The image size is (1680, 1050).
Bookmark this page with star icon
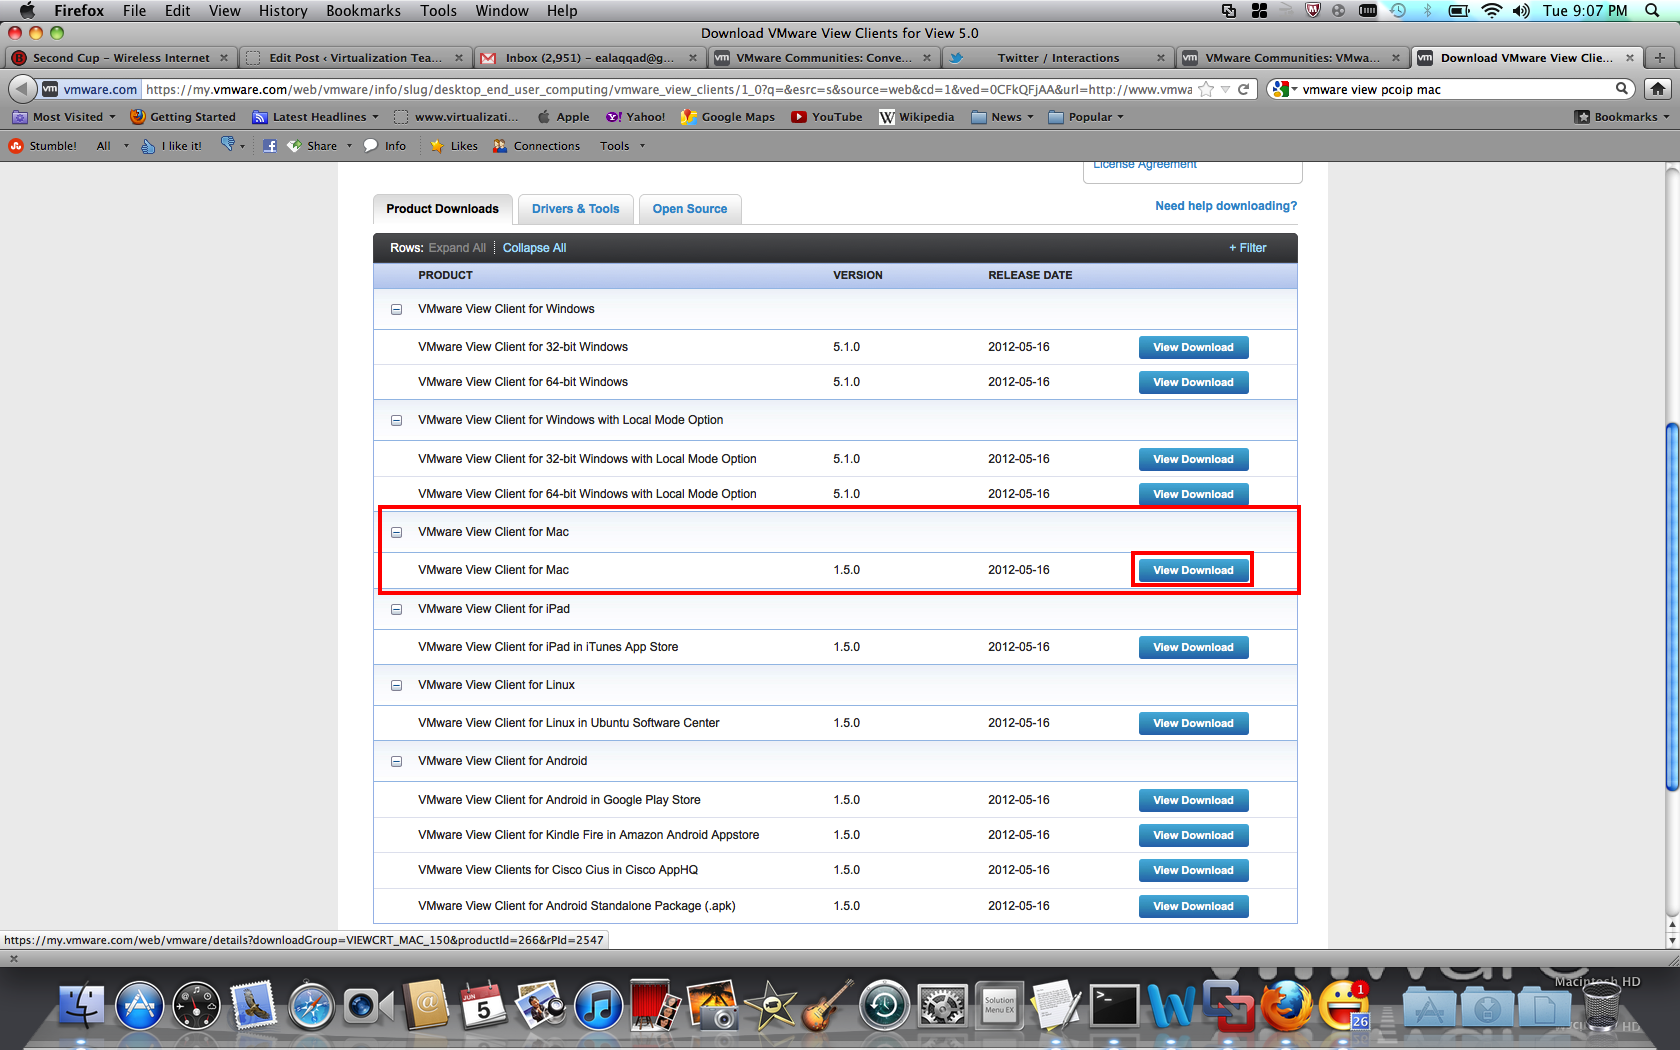(x=1206, y=89)
